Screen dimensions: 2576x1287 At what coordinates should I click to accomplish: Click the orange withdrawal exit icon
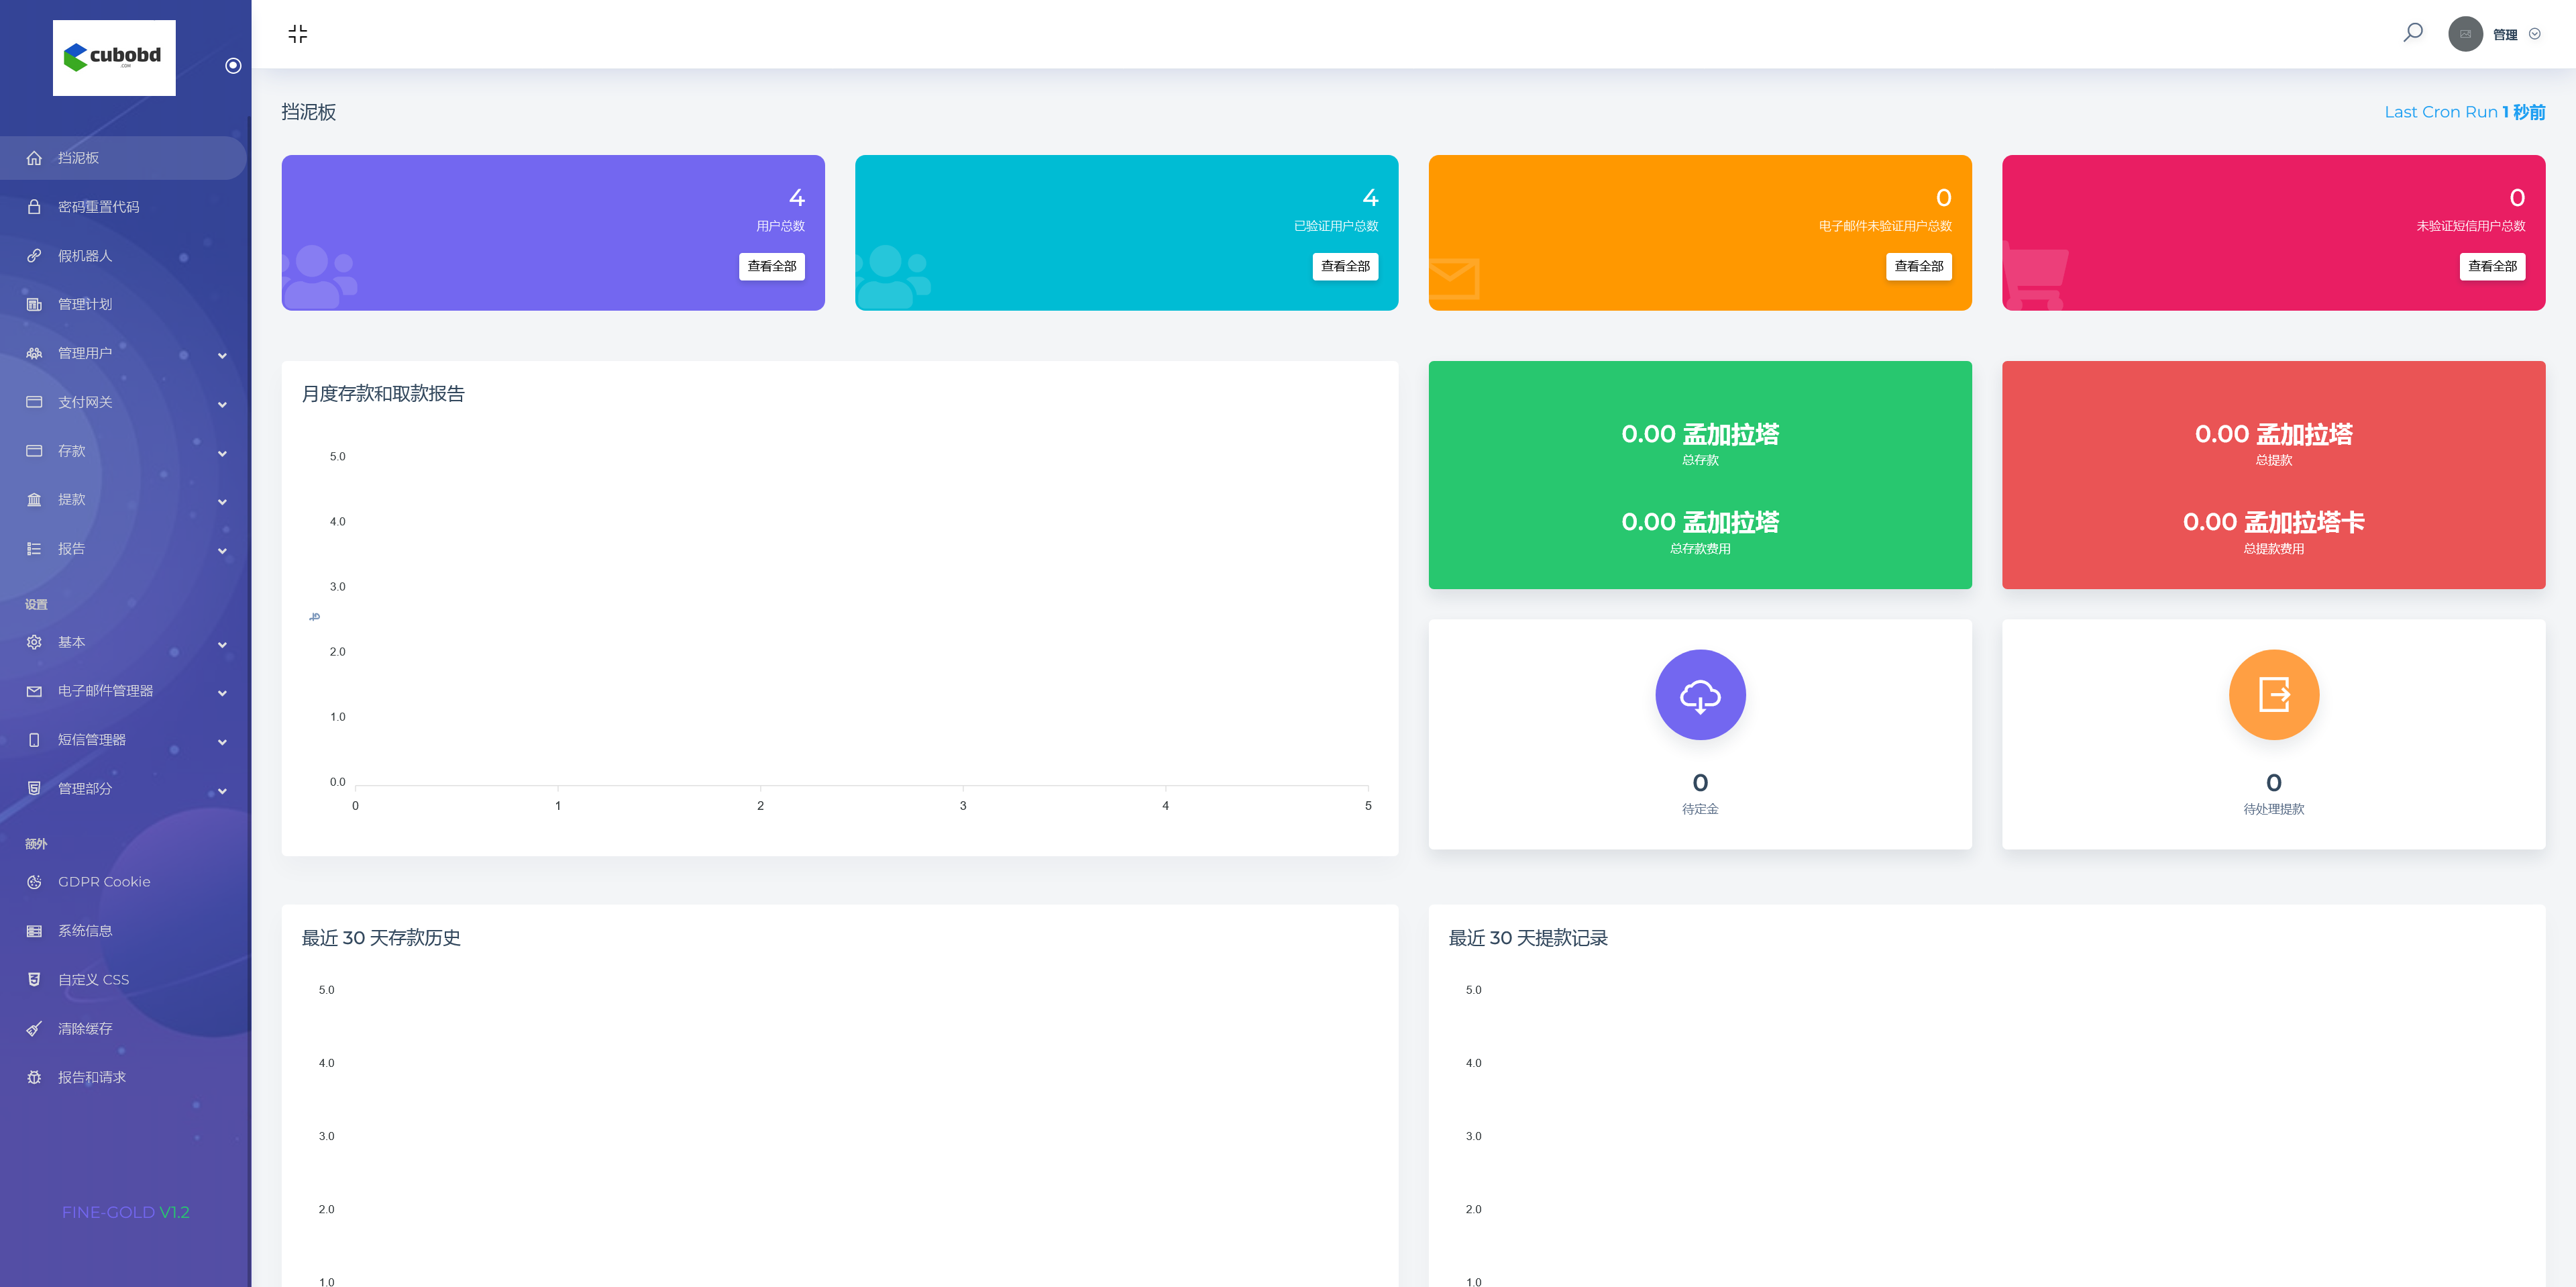pos(2273,695)
